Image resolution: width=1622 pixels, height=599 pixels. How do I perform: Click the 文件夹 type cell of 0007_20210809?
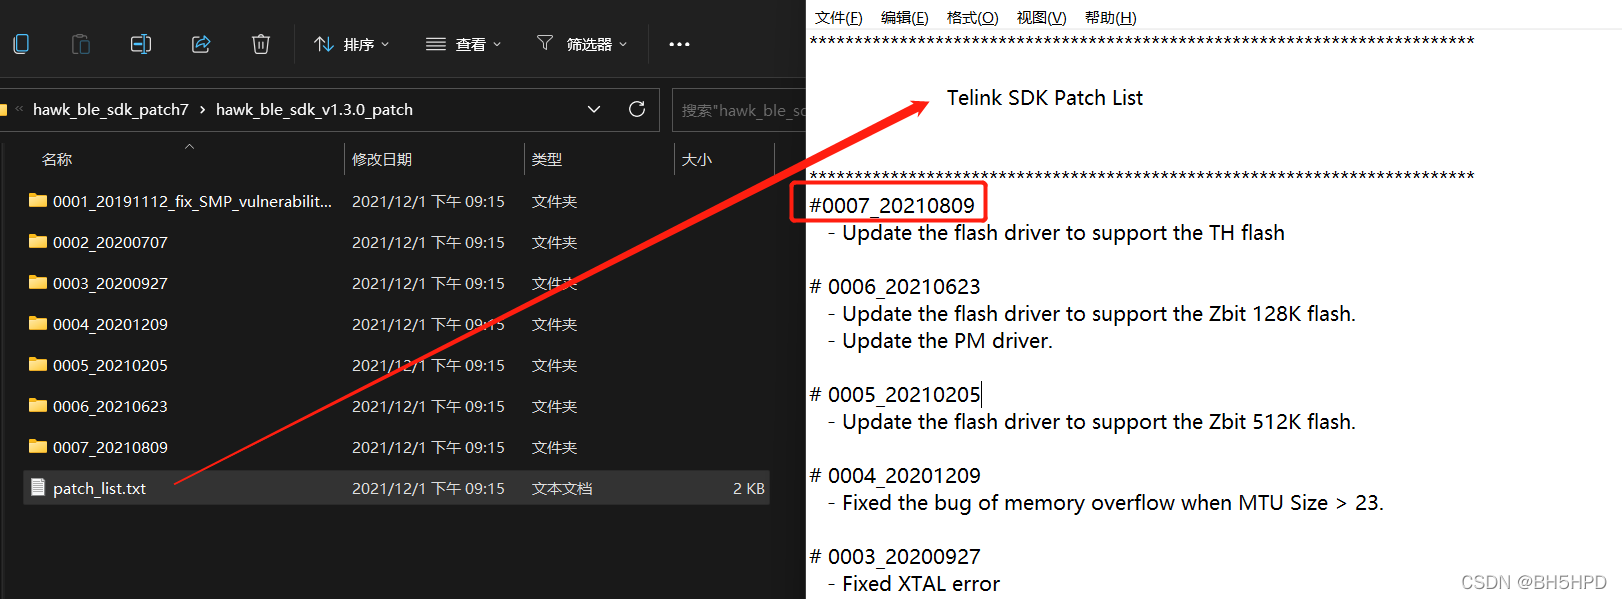coord(554,447)
